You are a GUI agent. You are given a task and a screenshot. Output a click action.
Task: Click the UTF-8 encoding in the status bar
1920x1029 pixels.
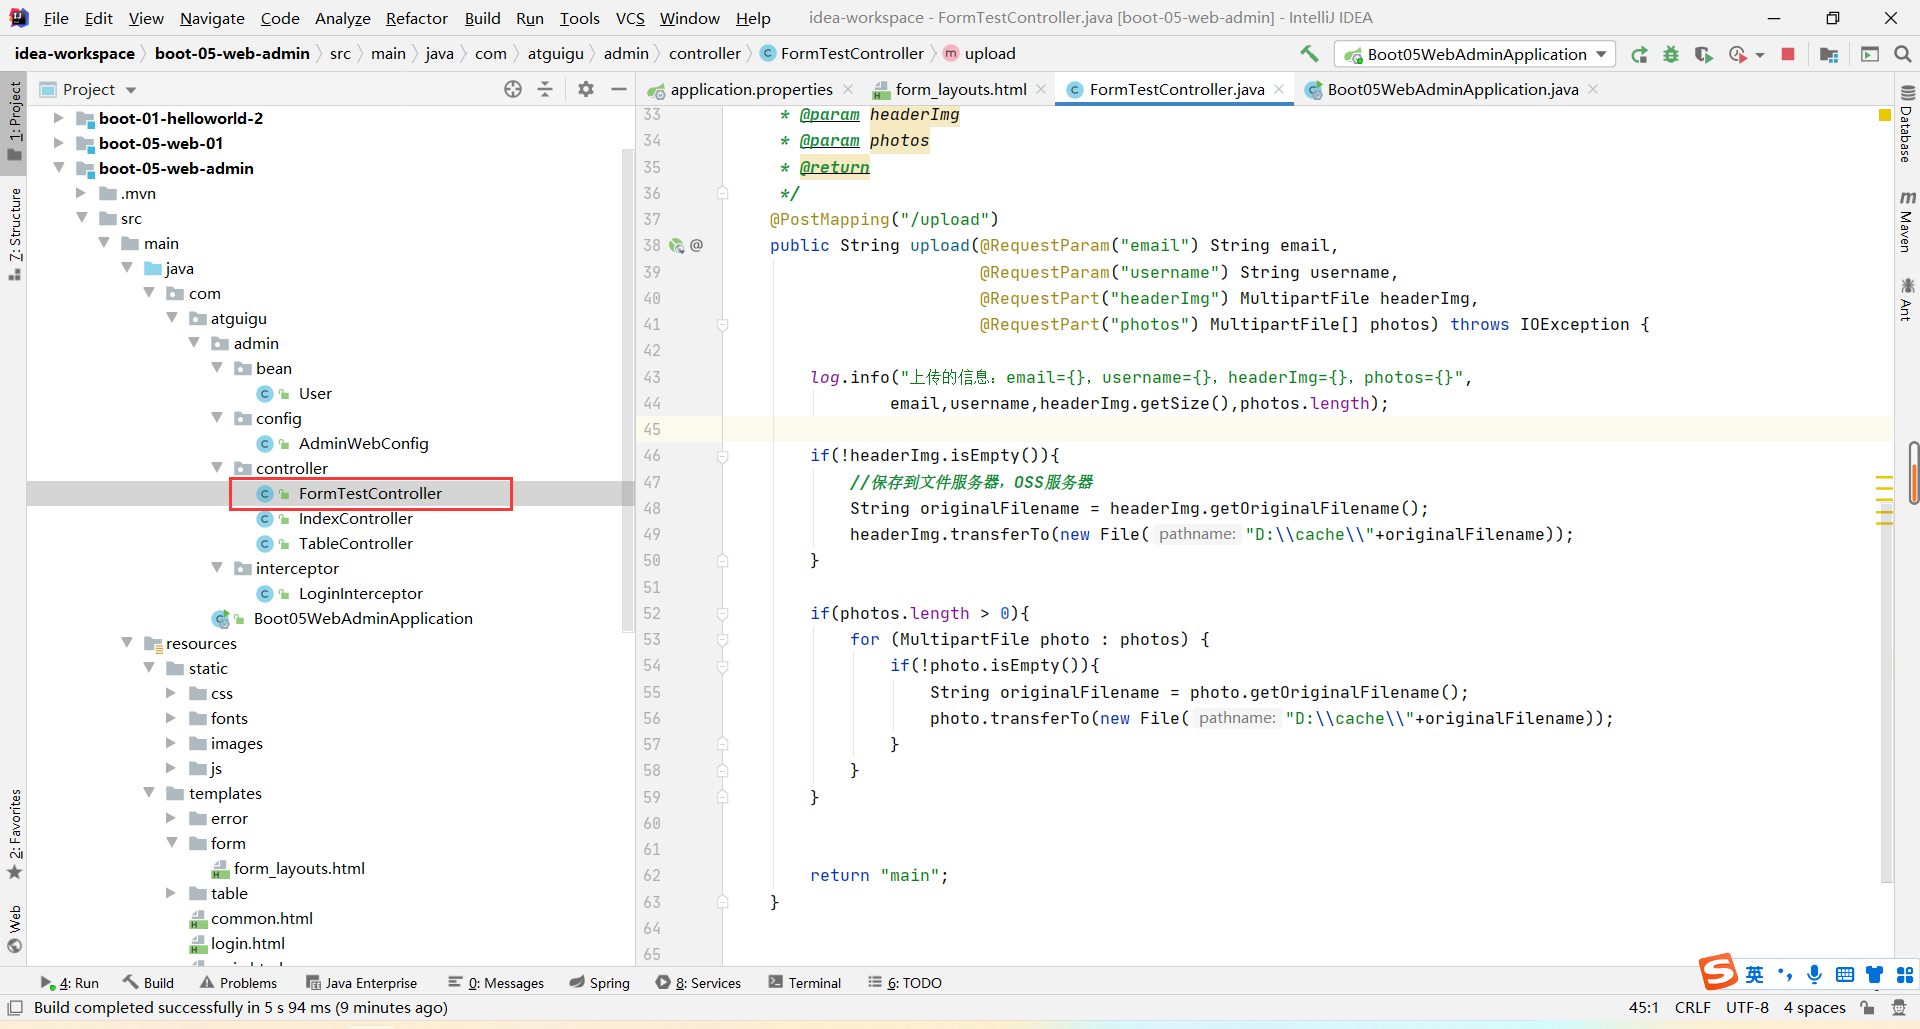(x=1747, y=1008)
